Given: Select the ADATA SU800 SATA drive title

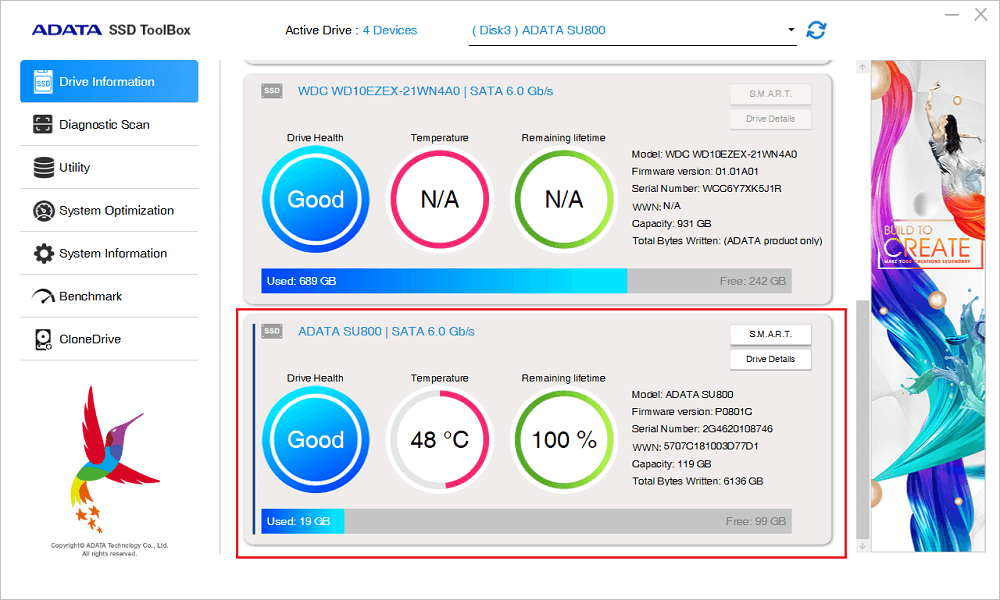Looking at the screenshot, I should pos(386,332).
